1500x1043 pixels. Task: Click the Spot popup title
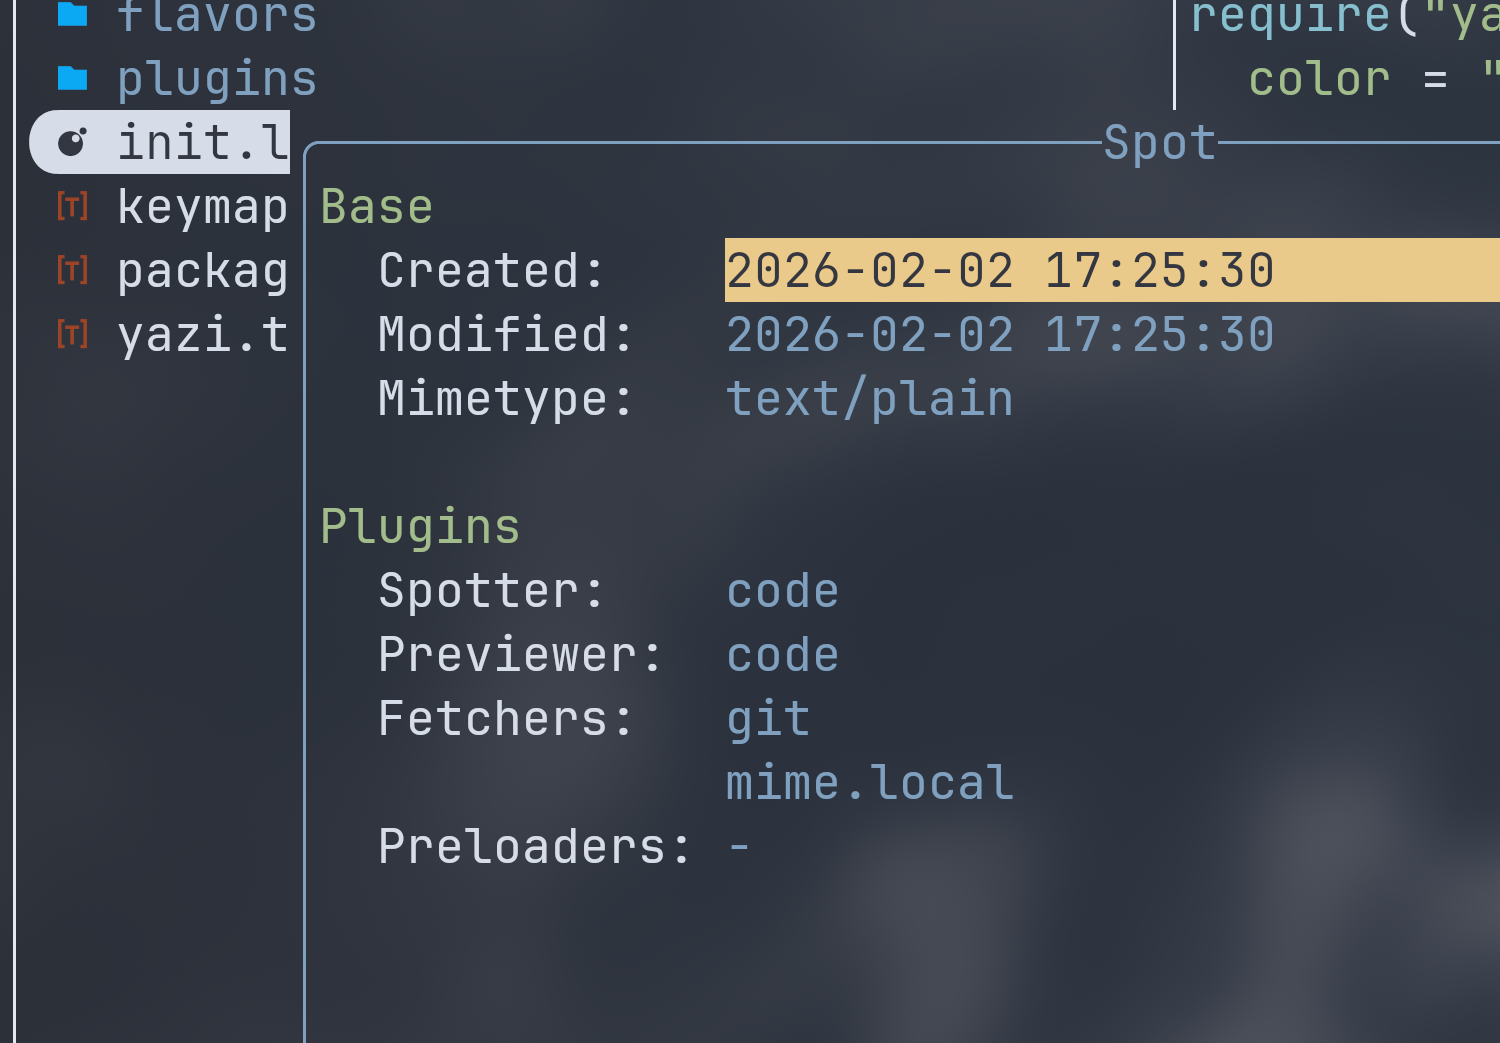click(1159, 143)
